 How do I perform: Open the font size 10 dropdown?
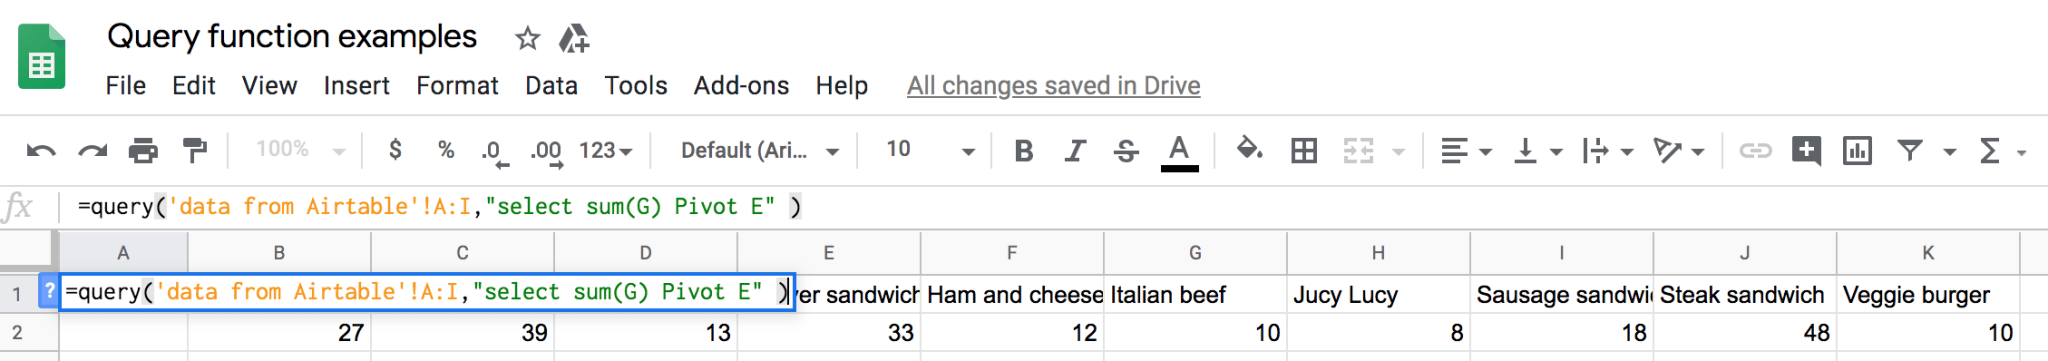[930, 150]
